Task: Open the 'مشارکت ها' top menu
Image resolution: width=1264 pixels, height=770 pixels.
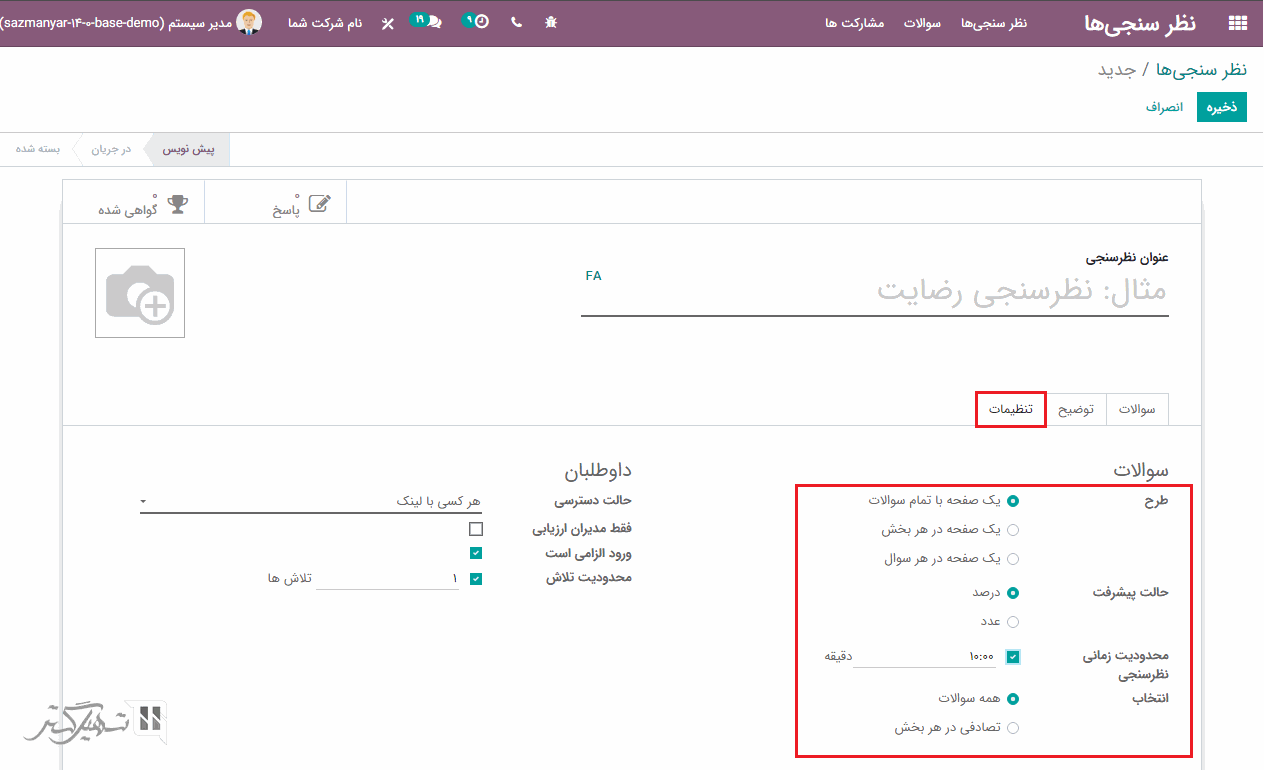Action: 854,23
